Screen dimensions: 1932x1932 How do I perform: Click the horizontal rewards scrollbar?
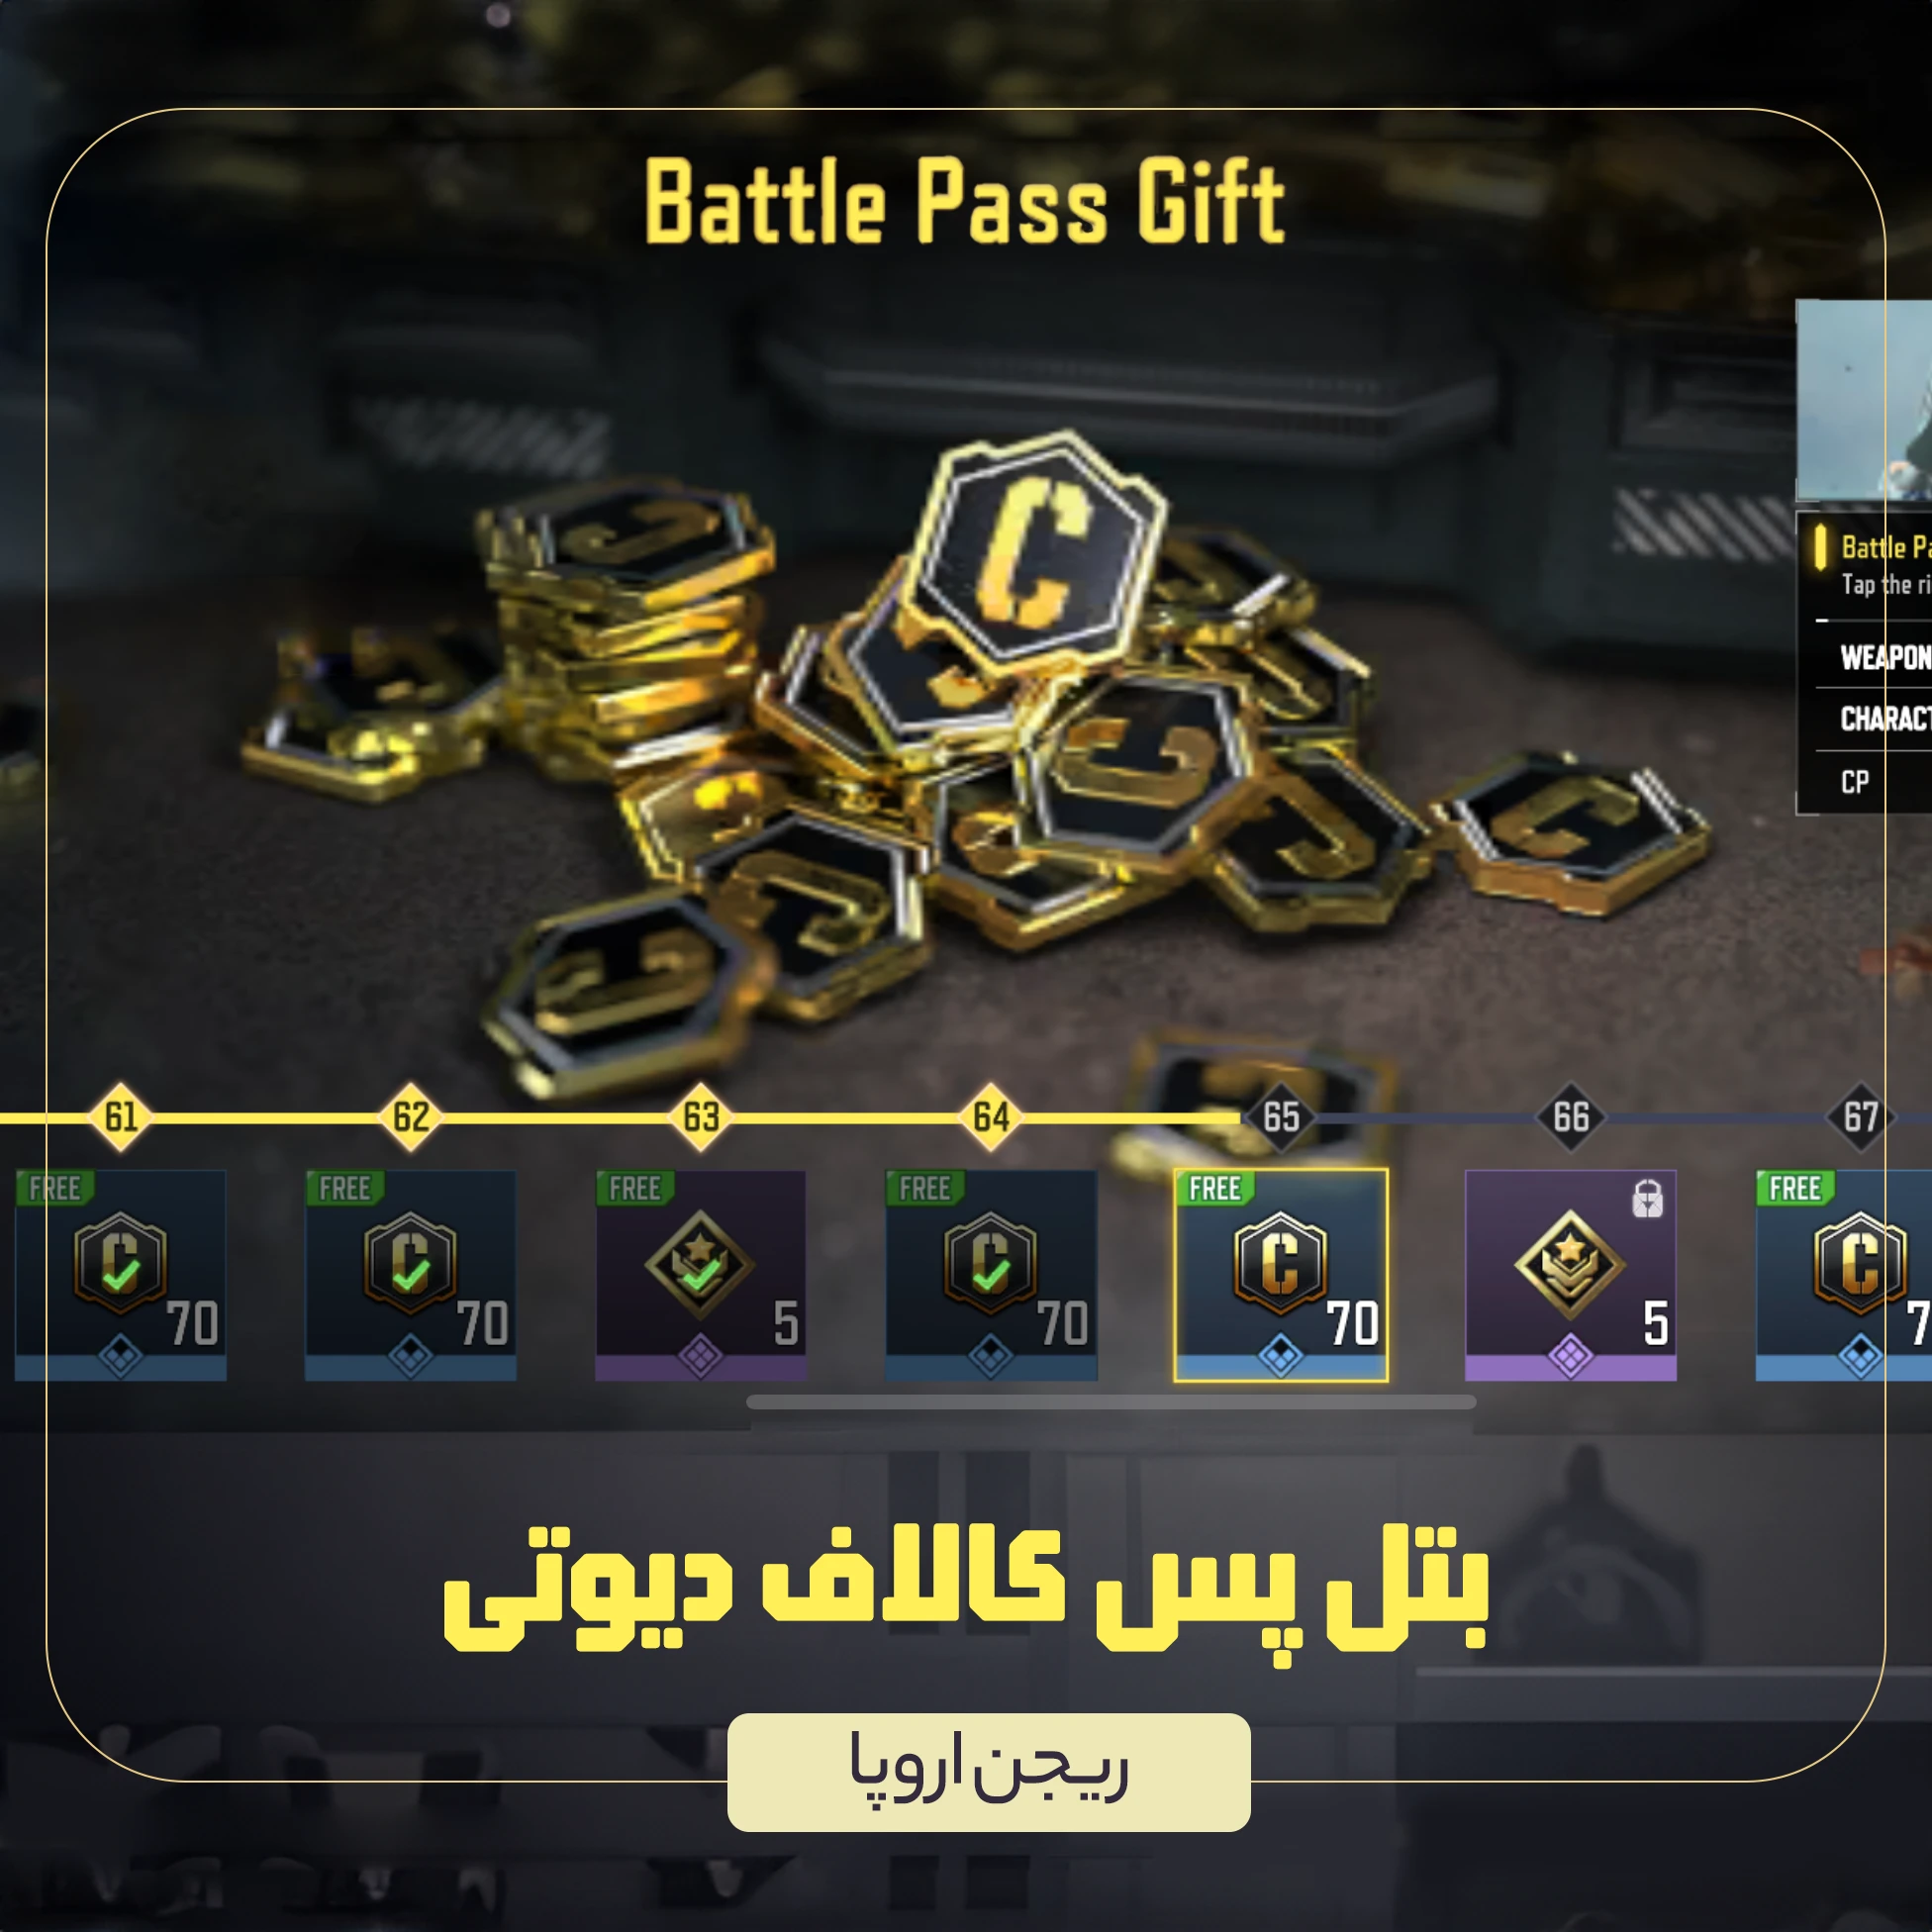[x=1111, y=1402]
